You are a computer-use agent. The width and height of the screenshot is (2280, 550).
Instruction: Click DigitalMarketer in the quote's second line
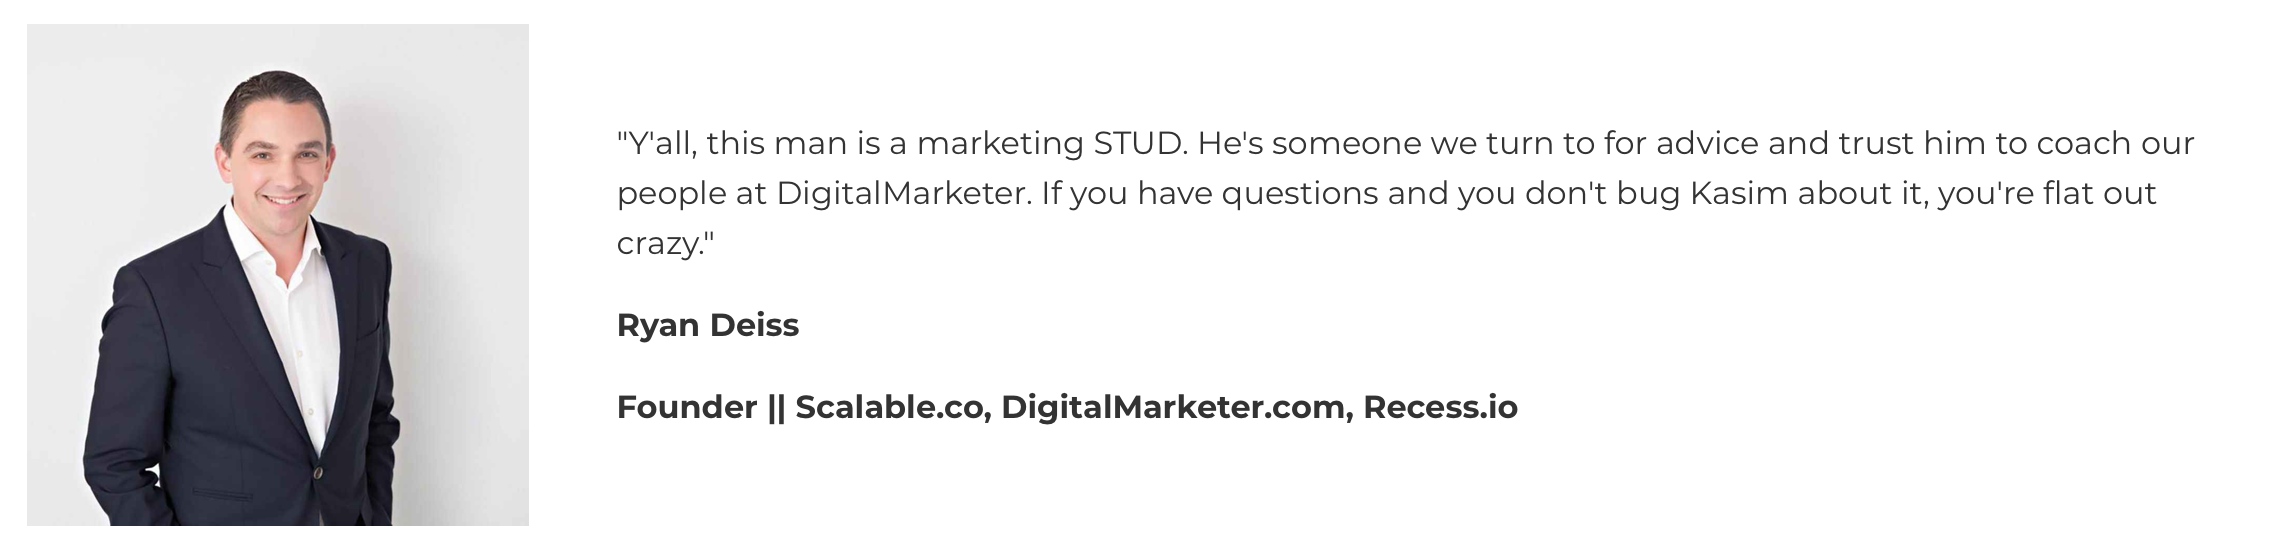click(x=903, y=193)
